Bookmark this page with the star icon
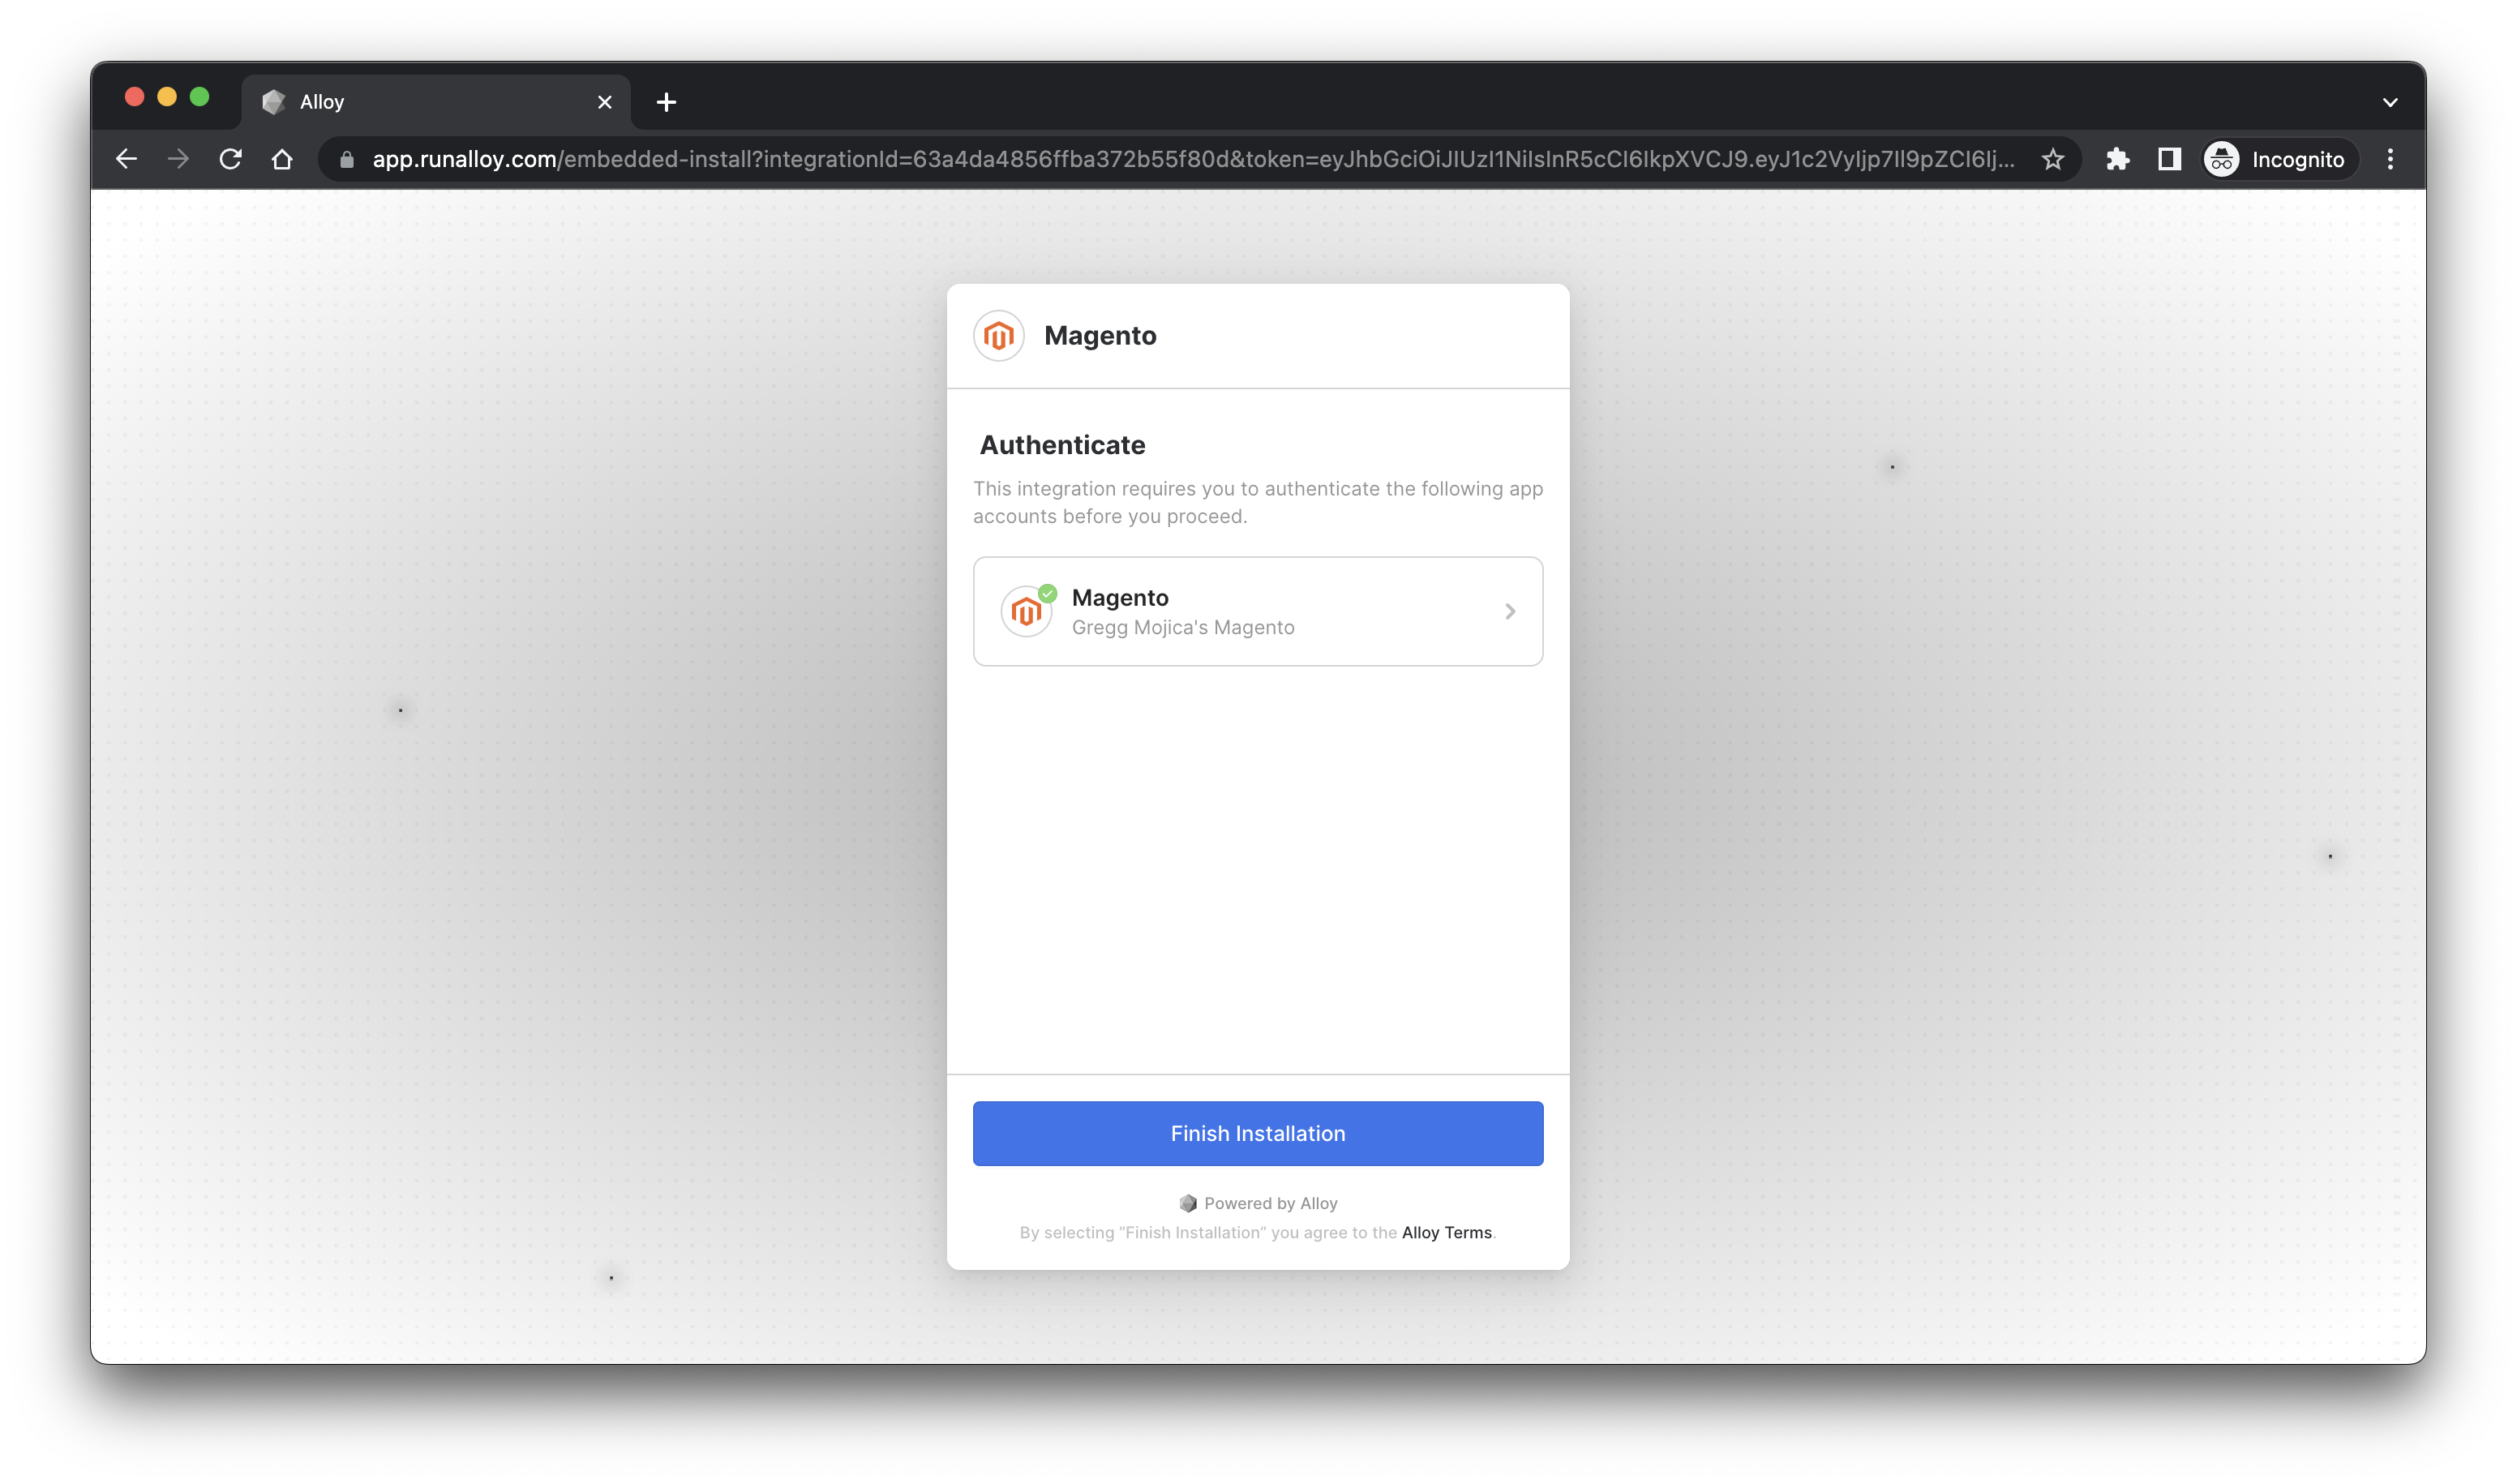 2052,159
